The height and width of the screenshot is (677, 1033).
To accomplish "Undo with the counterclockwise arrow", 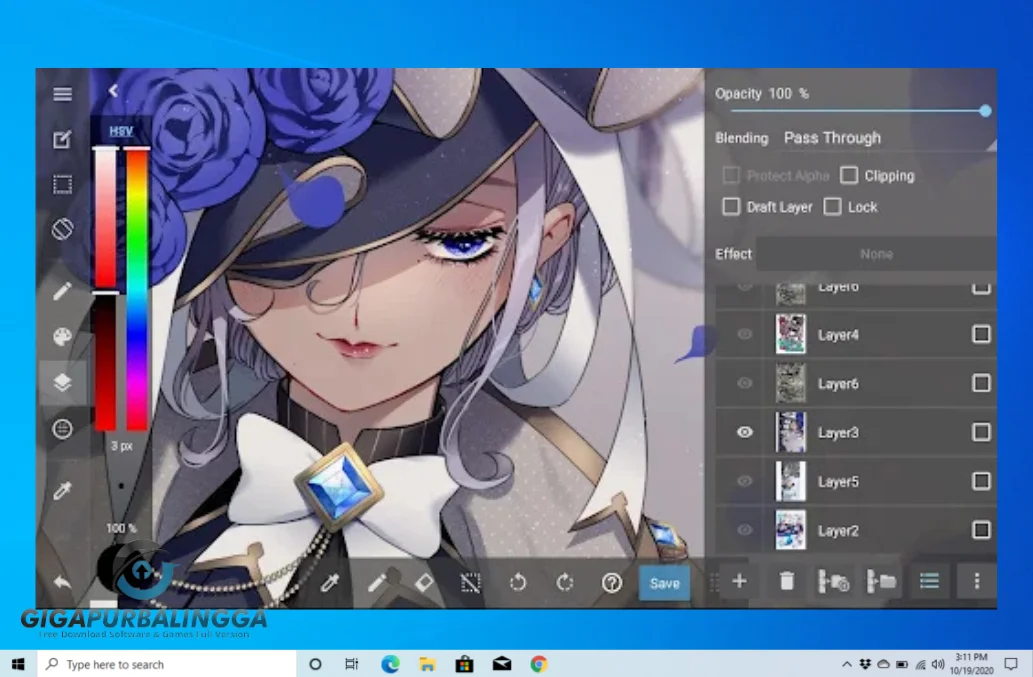I will pyautogui.click(x=518, y=583).
